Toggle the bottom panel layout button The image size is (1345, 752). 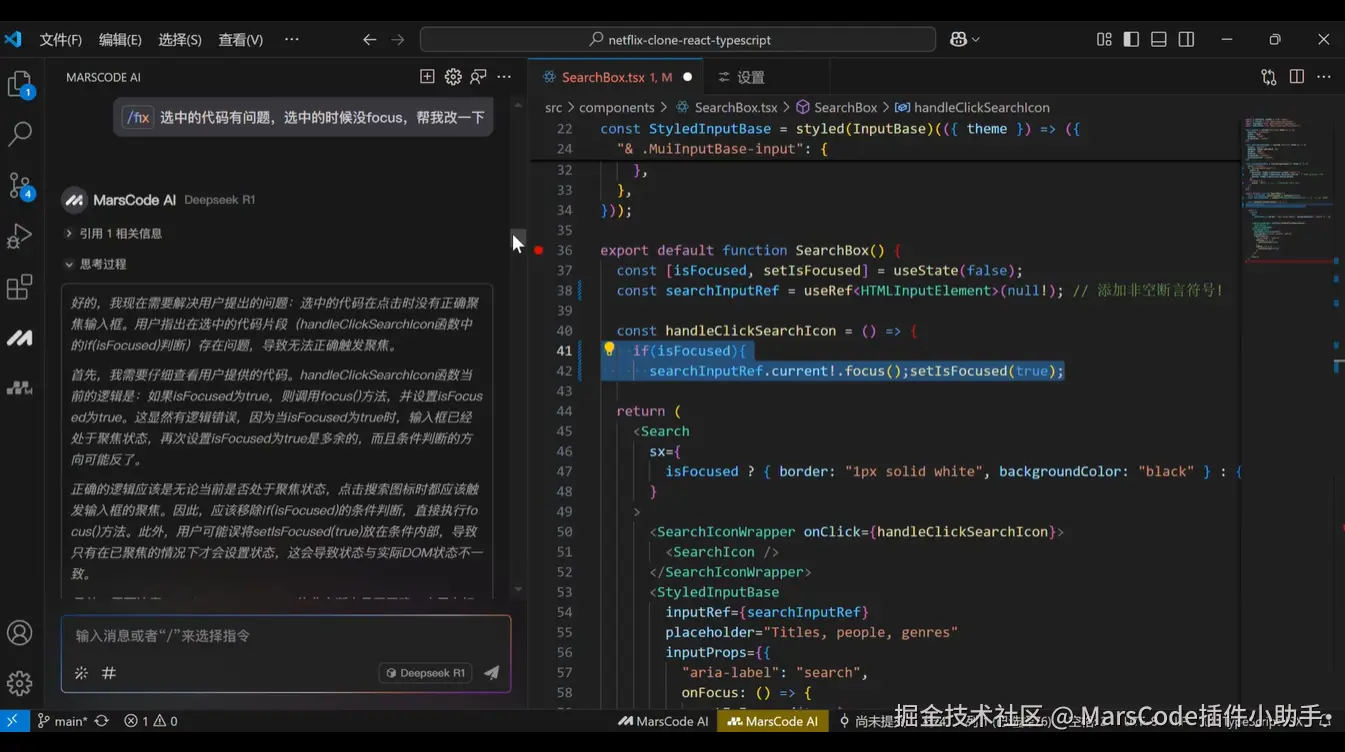[1159, 39]
